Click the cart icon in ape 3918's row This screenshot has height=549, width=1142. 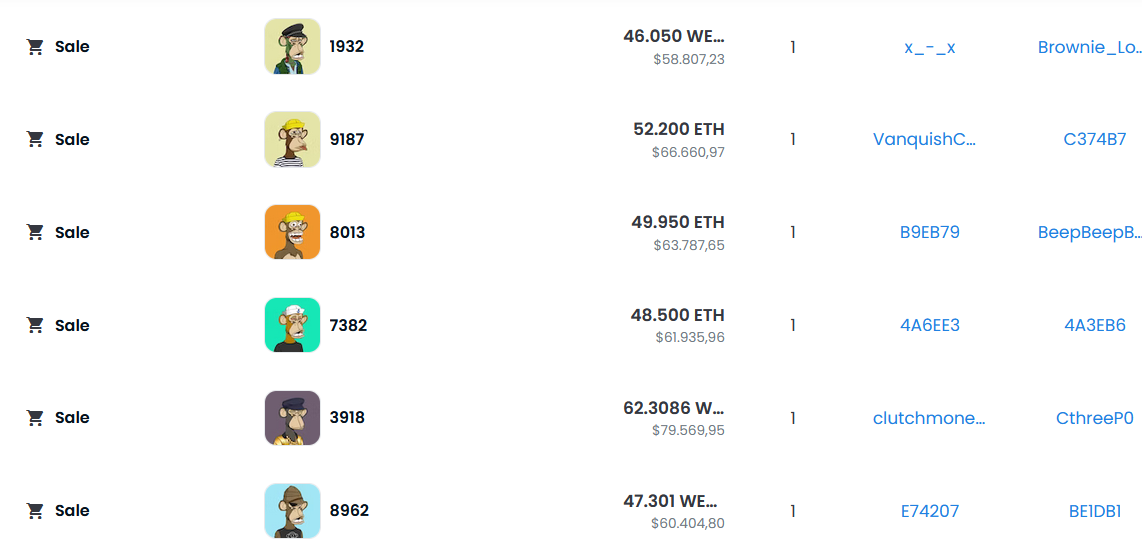click(x=35, y=418)
